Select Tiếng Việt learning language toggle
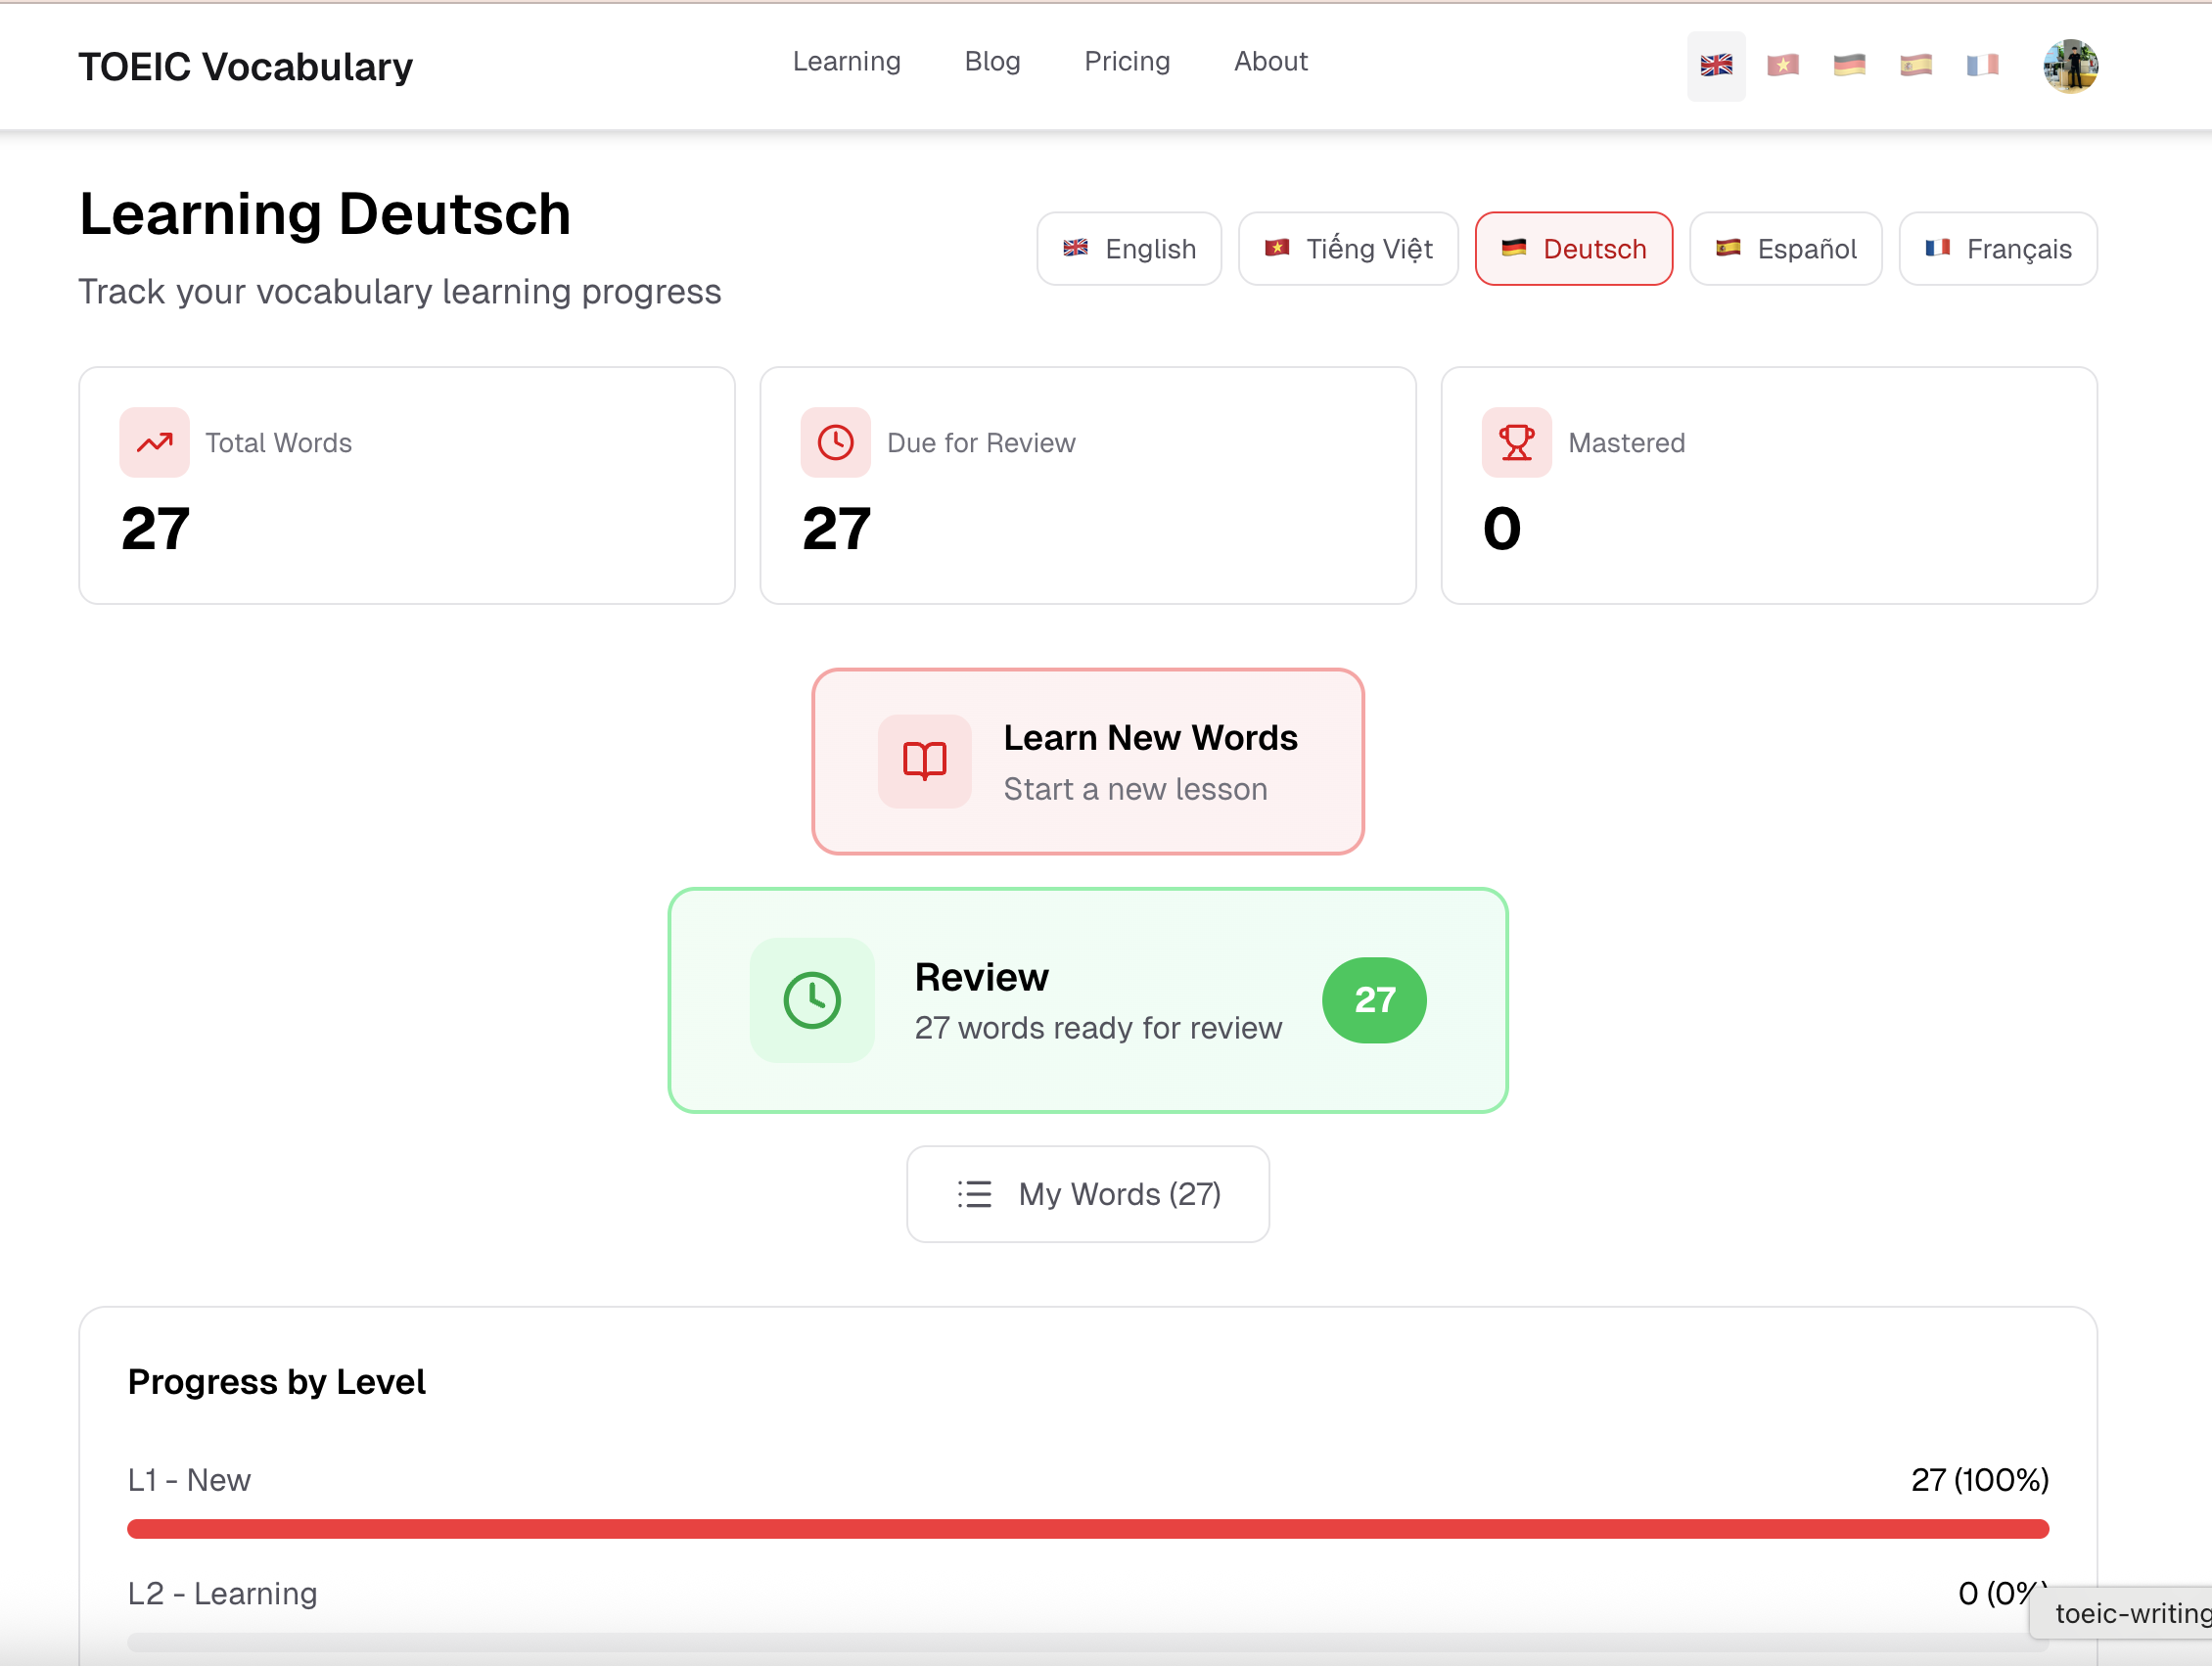This screenshot has height=1666, width=2212. coord(1348,249)
